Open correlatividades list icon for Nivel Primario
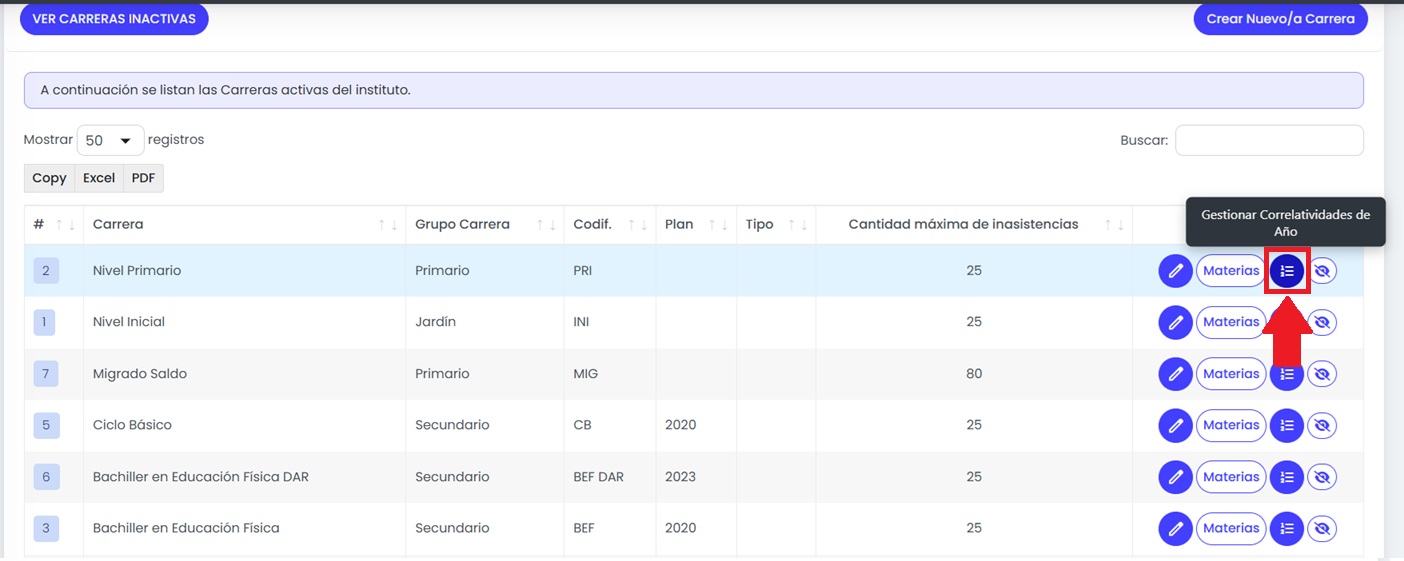 point(1287,271)
